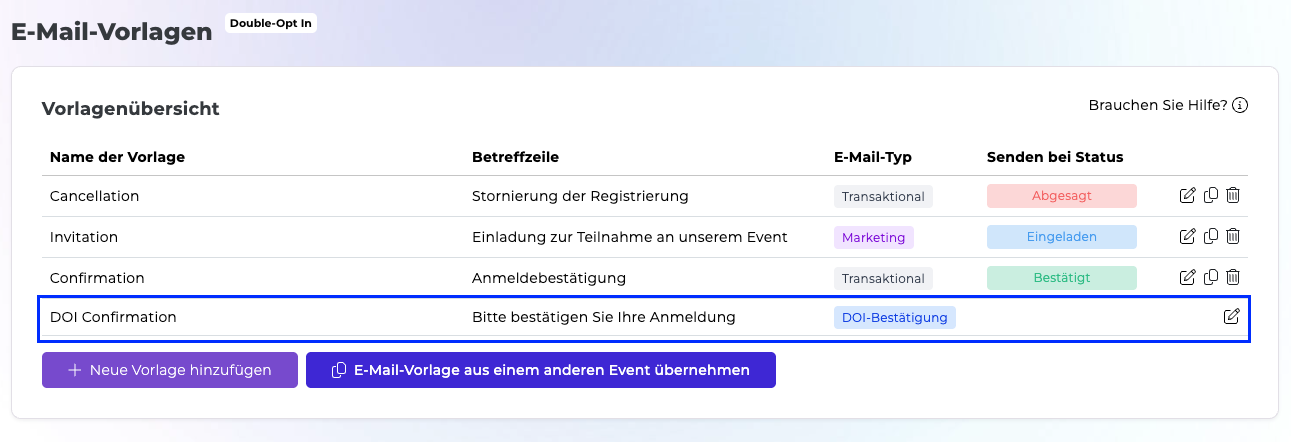The width and height of the screenshot is (1291, 442).
Task: Import E-Mail-Vorlage aus einem anderen Event
Action: 541,370
